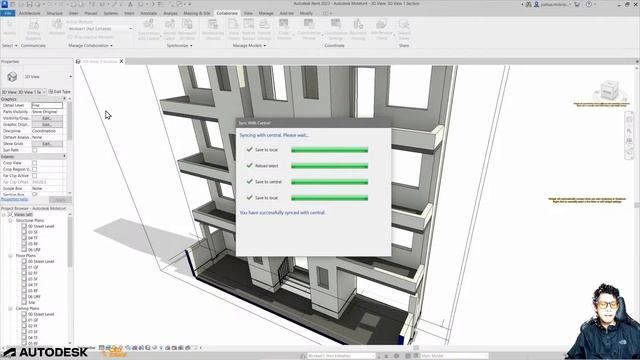Click the Reload Latest icon
The width and height of the screenshot is (640, 360).
[170, 25]
